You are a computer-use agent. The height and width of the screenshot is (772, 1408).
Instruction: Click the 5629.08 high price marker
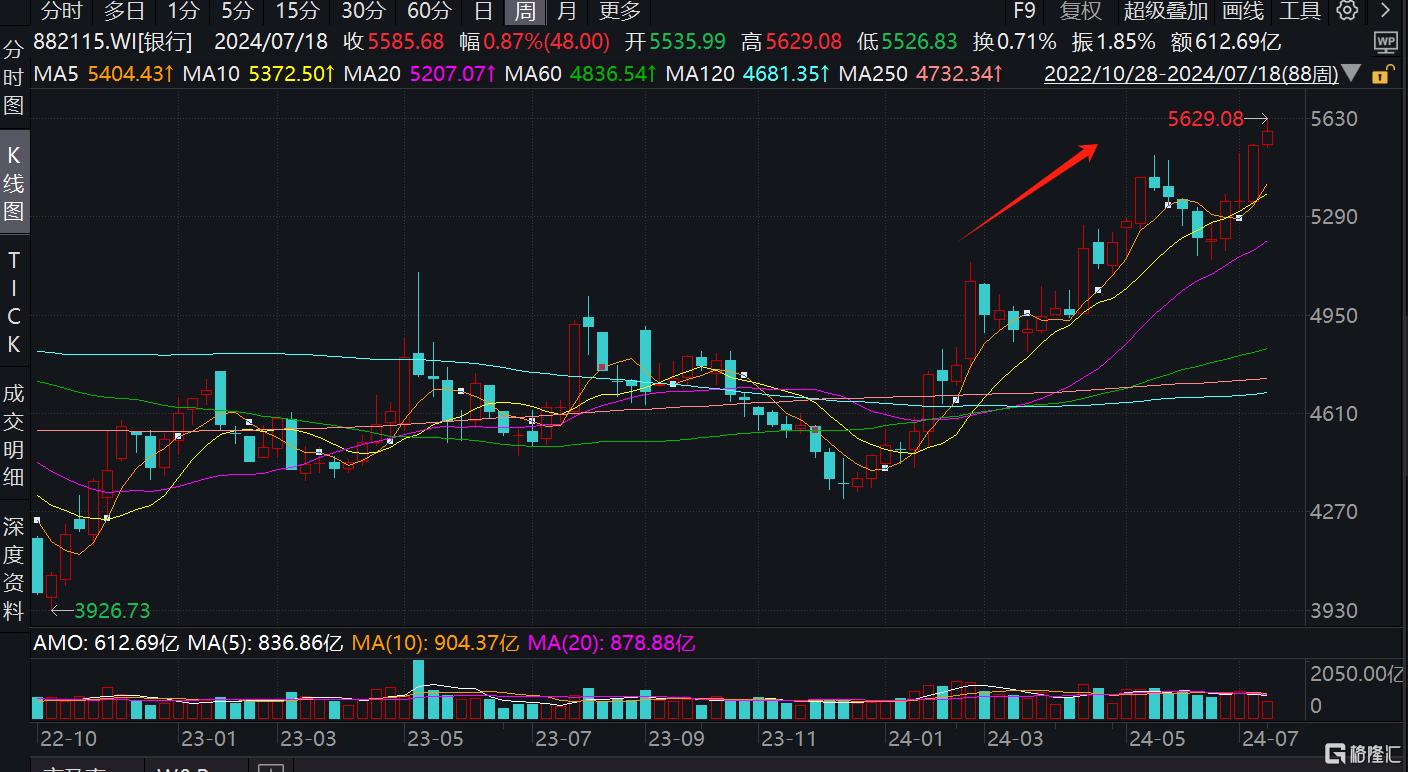click(1206, 119)
